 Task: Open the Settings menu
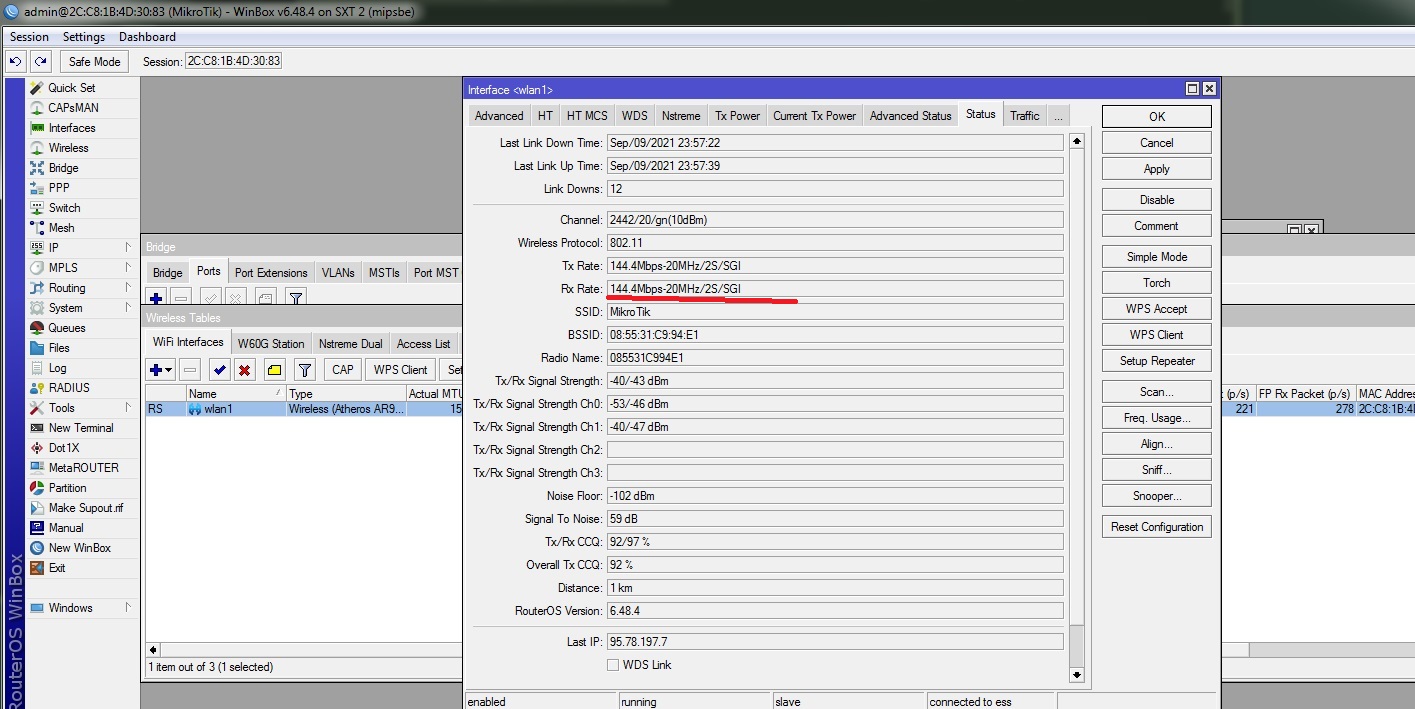point(84,37)
